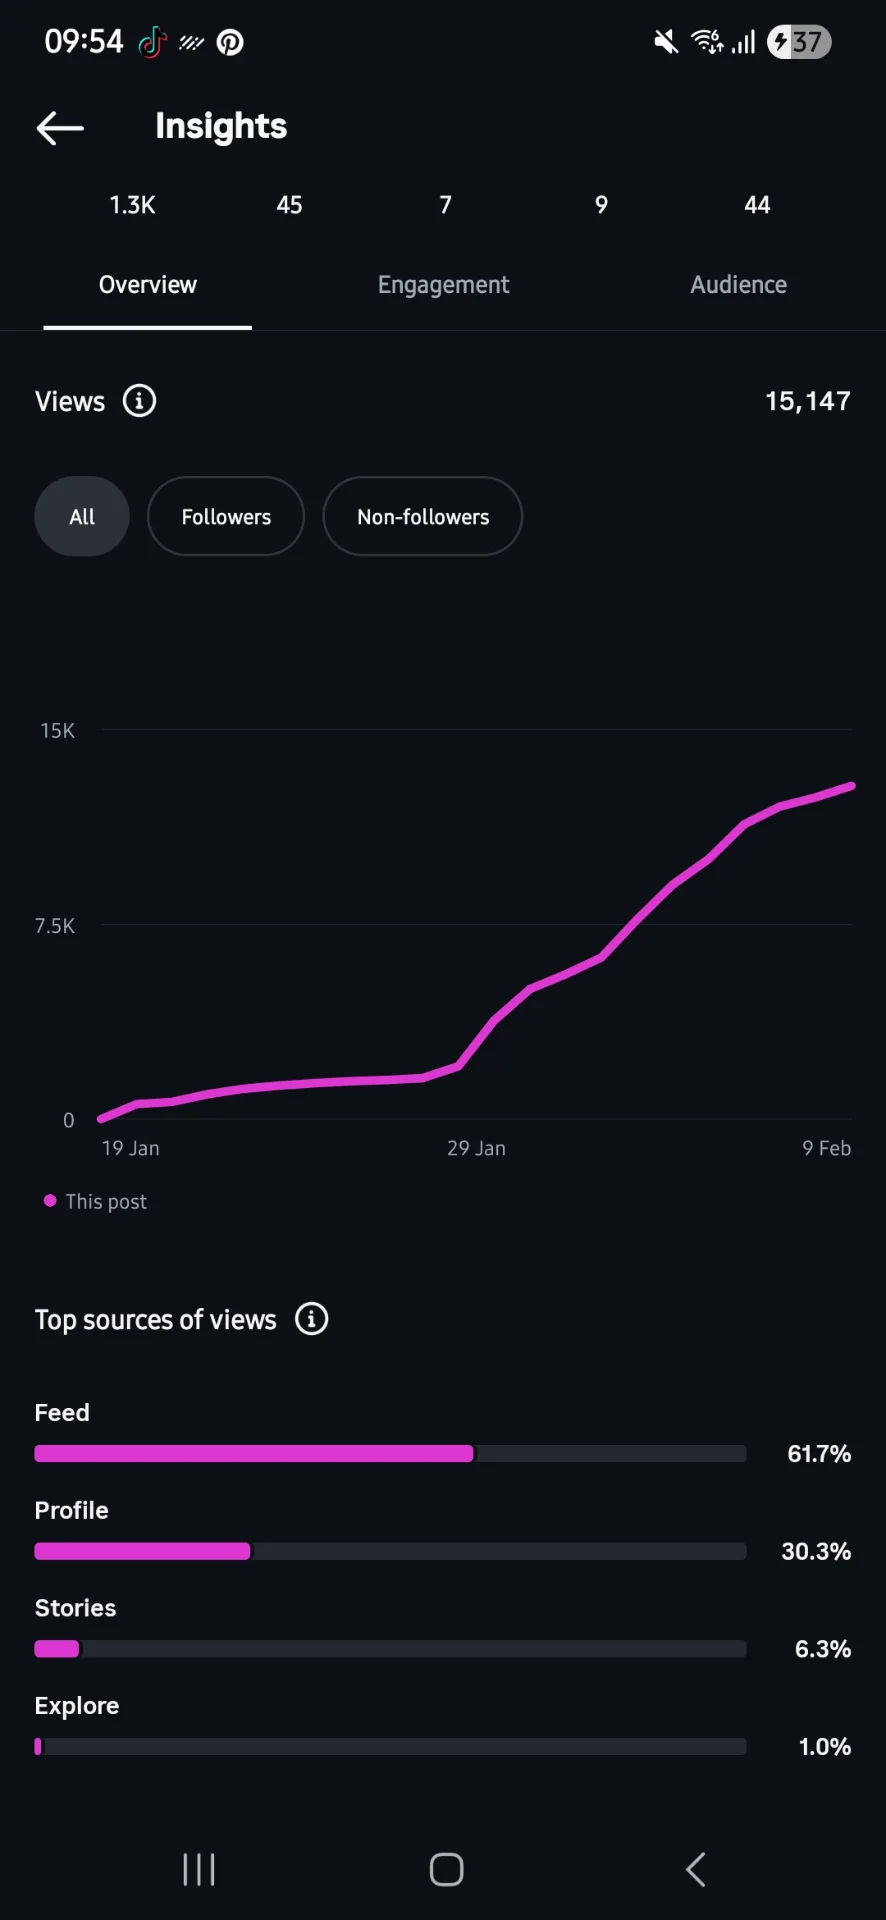Switch to the Overview tab

pyautogui.click(x=148, y=285)
